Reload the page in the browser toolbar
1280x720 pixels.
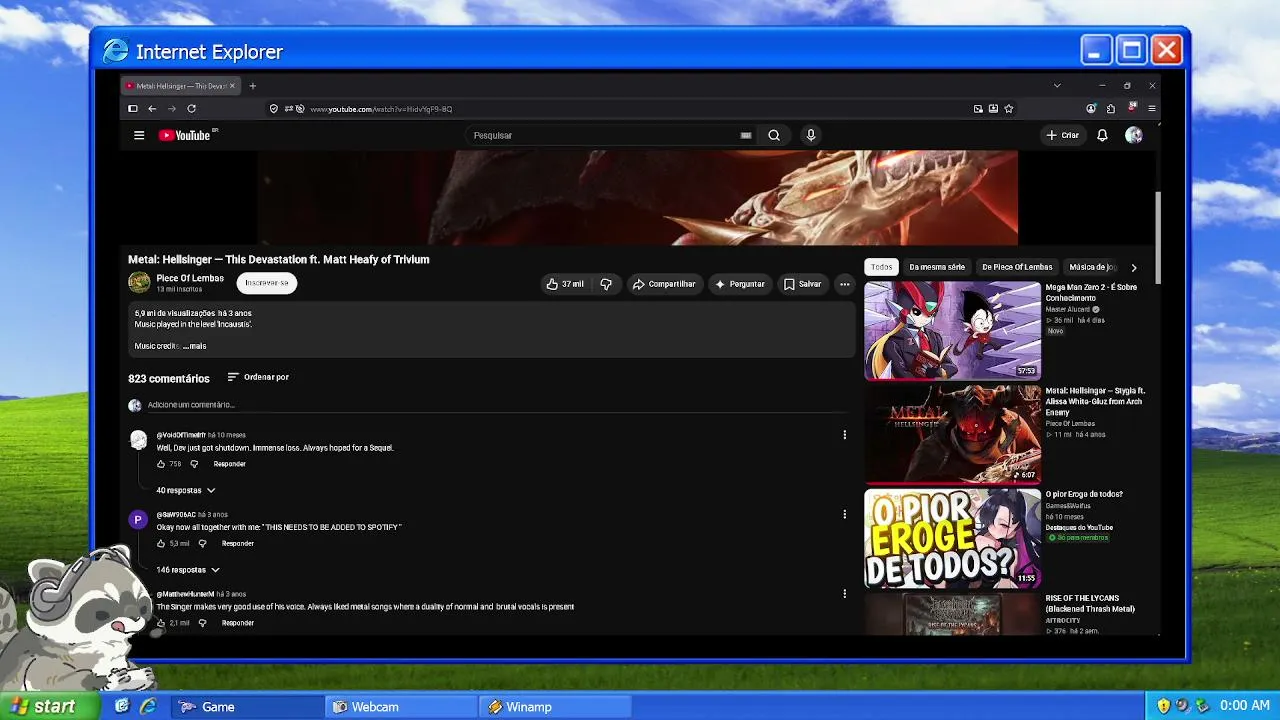click(191, 109)
